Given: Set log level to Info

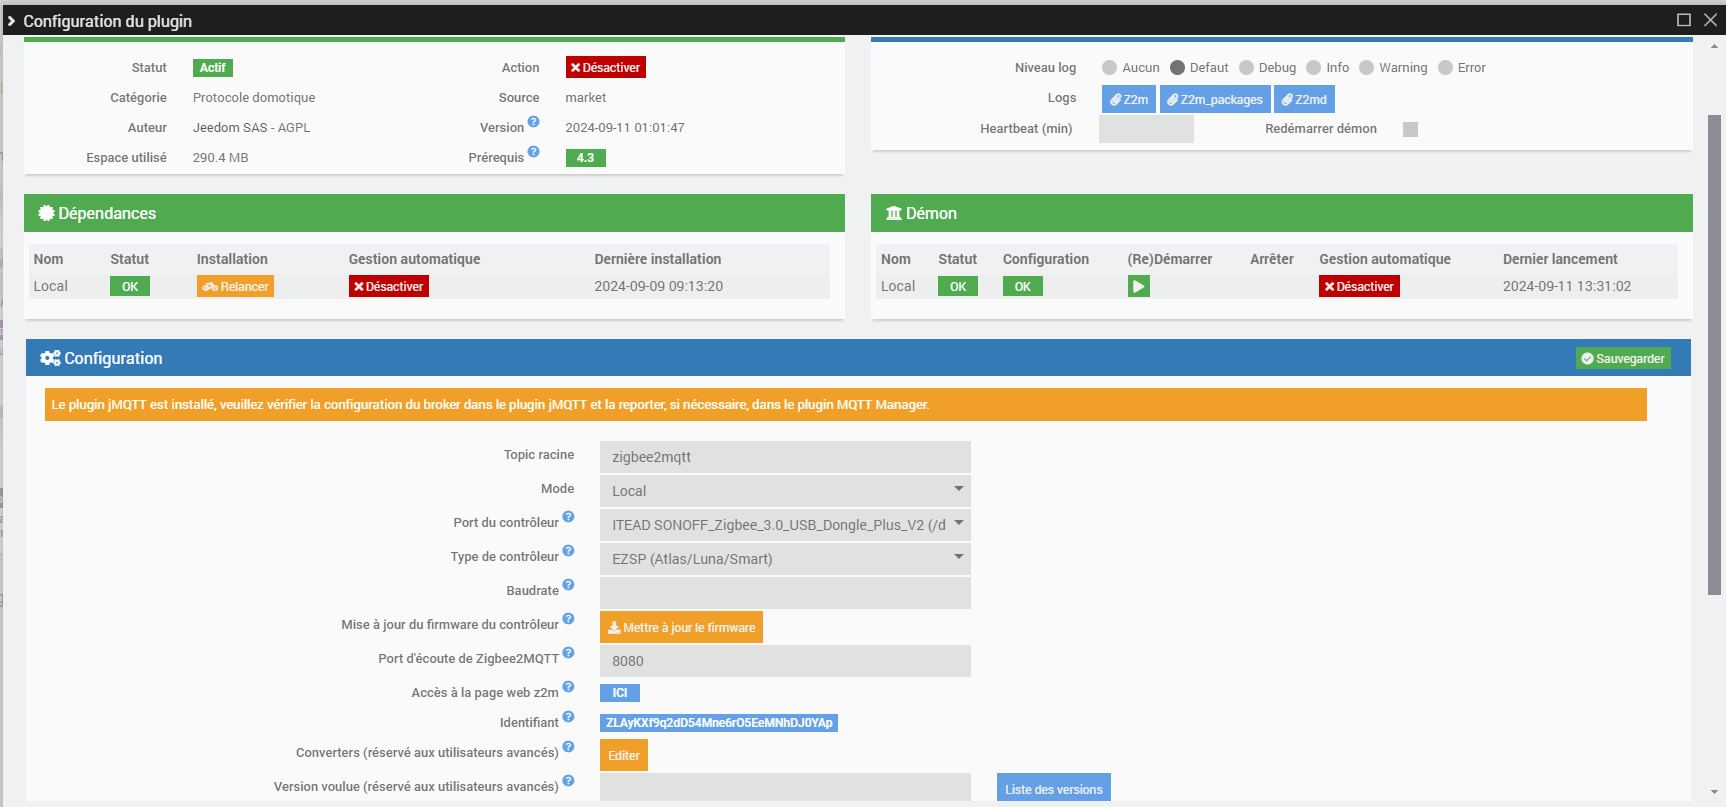Looking at the screenshot, I should 1314,68.
